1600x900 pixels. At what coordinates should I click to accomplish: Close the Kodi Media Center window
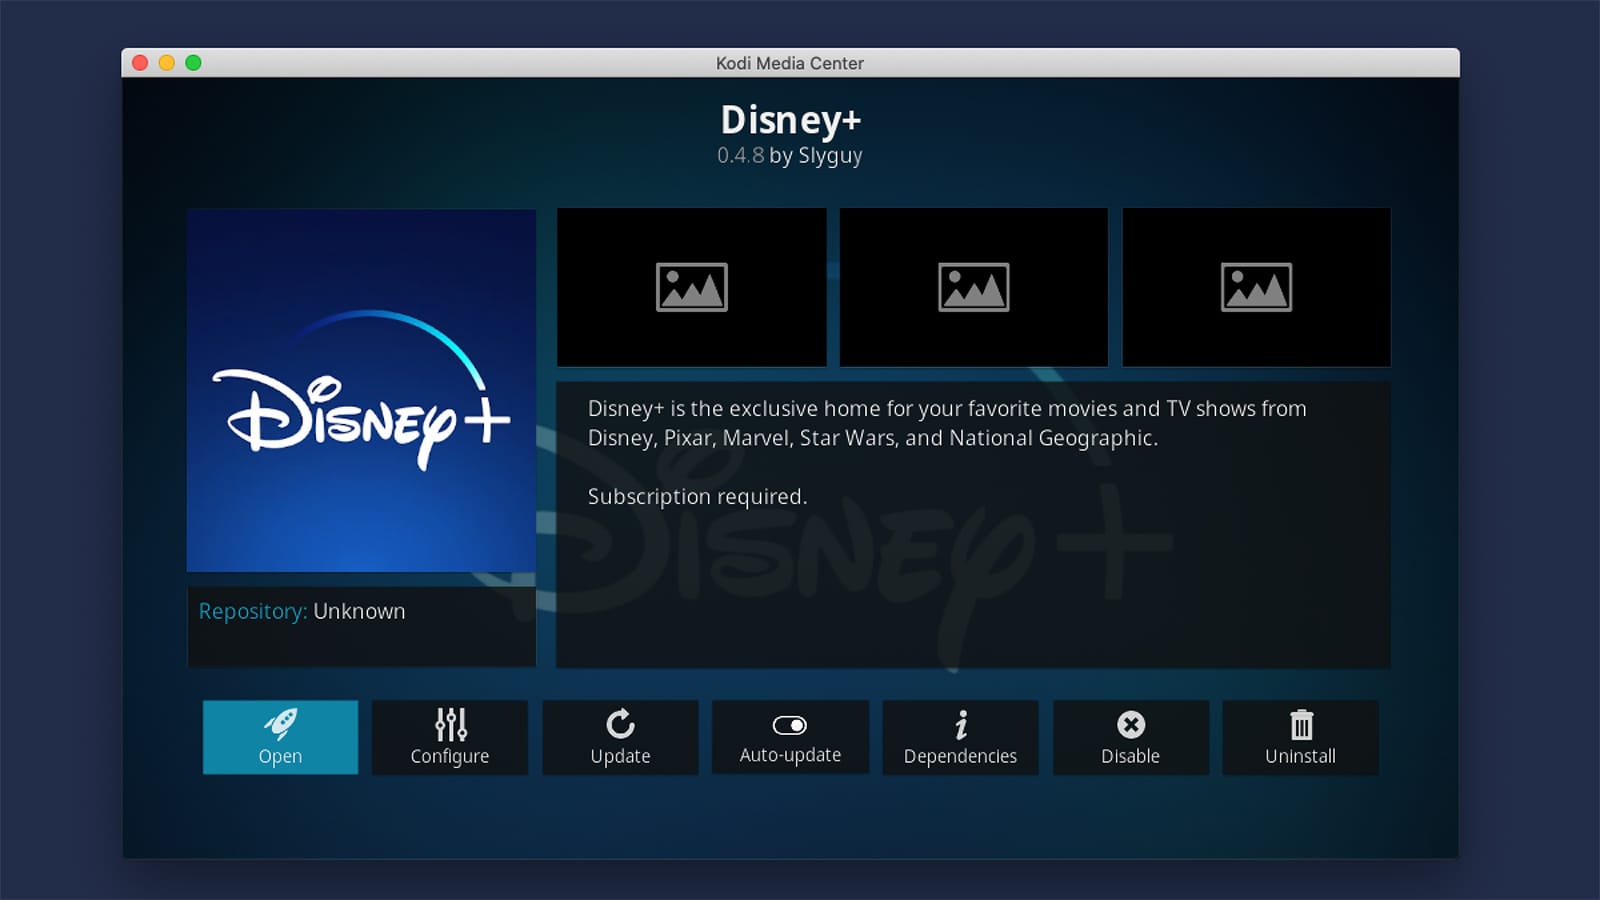tap(140, 63)
